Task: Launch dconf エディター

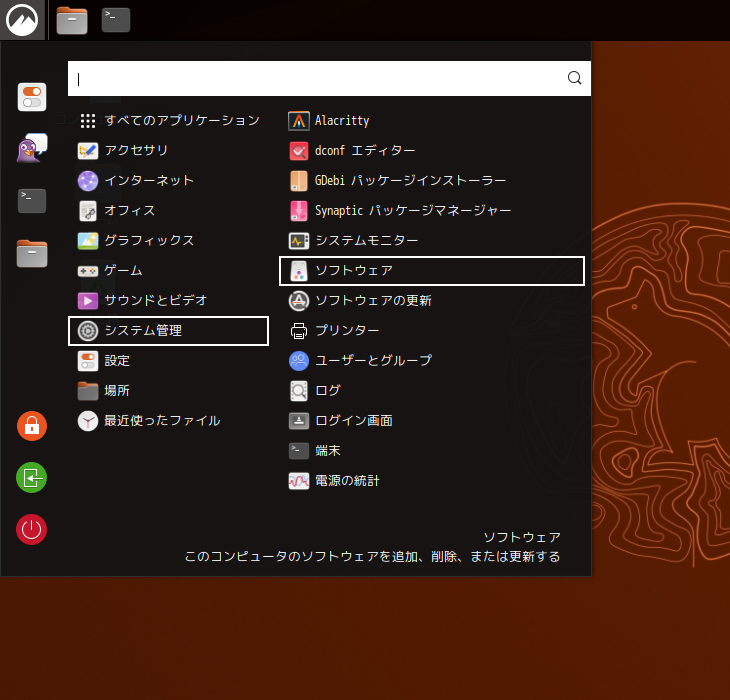Action: [x=432, y=151]
